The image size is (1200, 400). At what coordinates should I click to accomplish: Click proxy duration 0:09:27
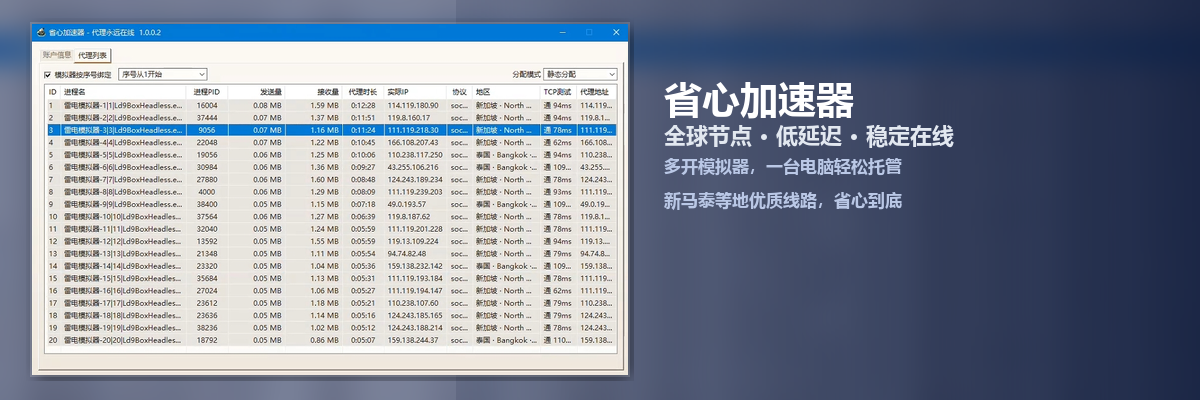click(x=363, y=167)
